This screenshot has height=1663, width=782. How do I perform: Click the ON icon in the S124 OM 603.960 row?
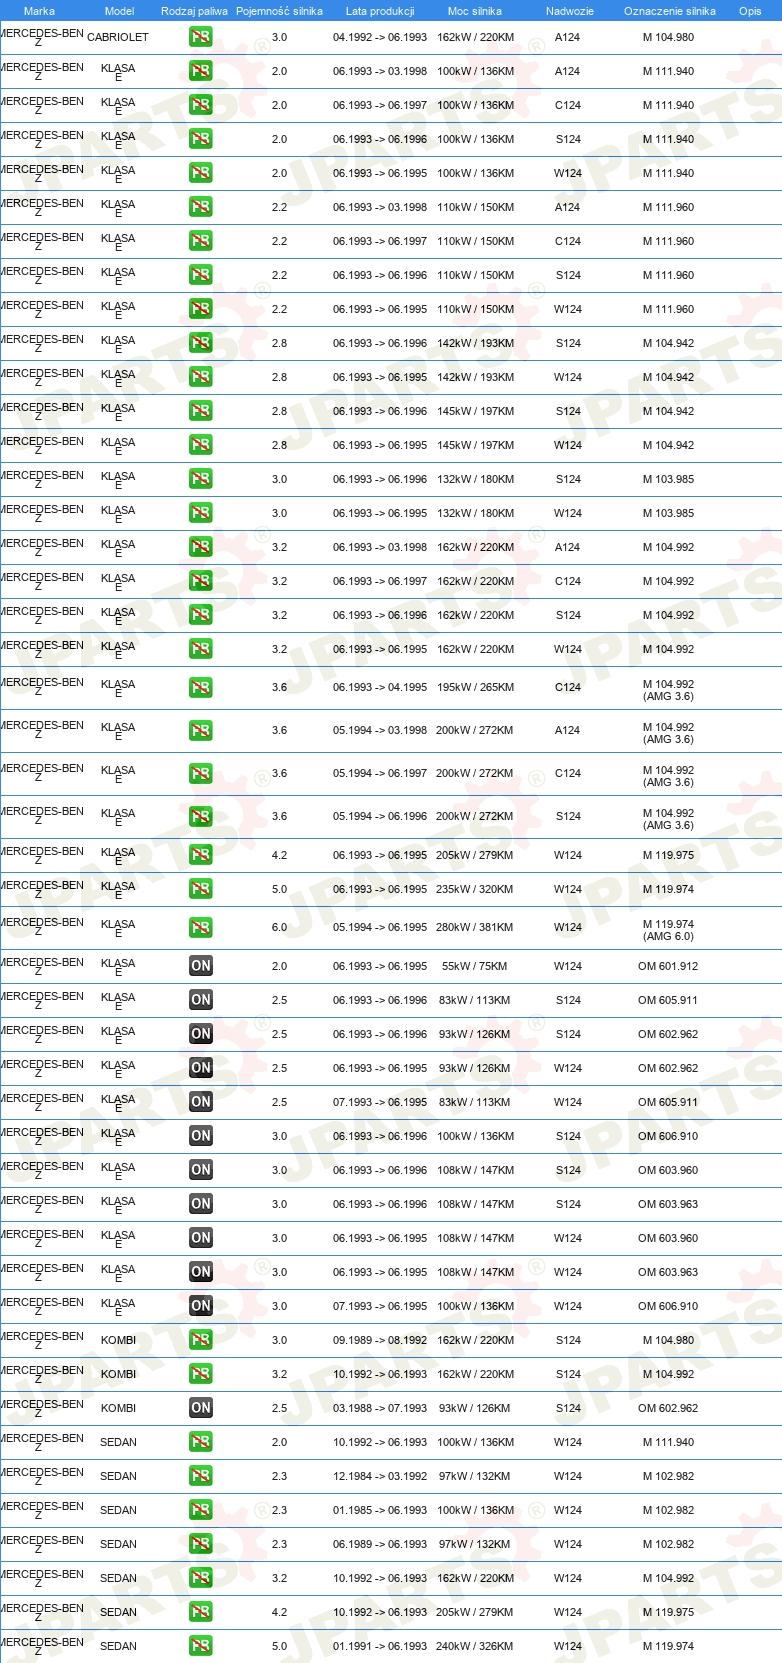point(201,1170)
